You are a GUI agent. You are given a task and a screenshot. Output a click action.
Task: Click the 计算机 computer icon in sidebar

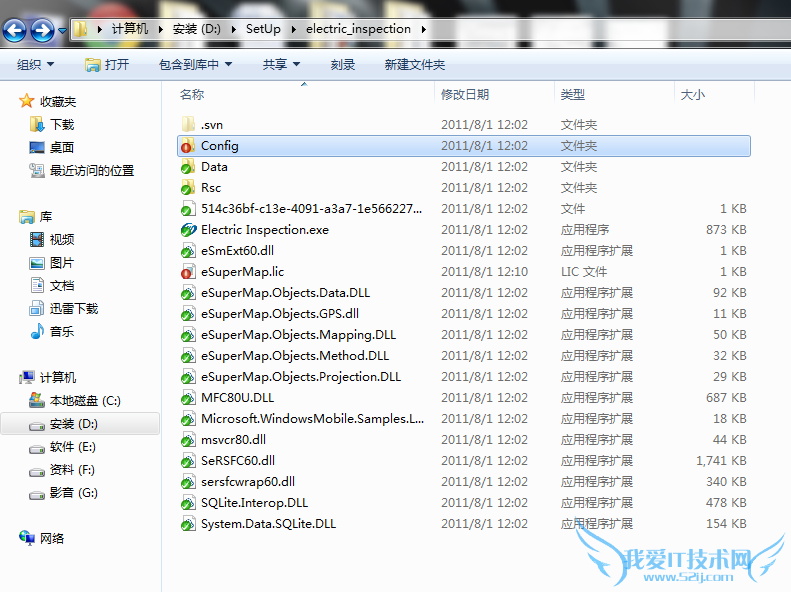(x=27, y=377)
